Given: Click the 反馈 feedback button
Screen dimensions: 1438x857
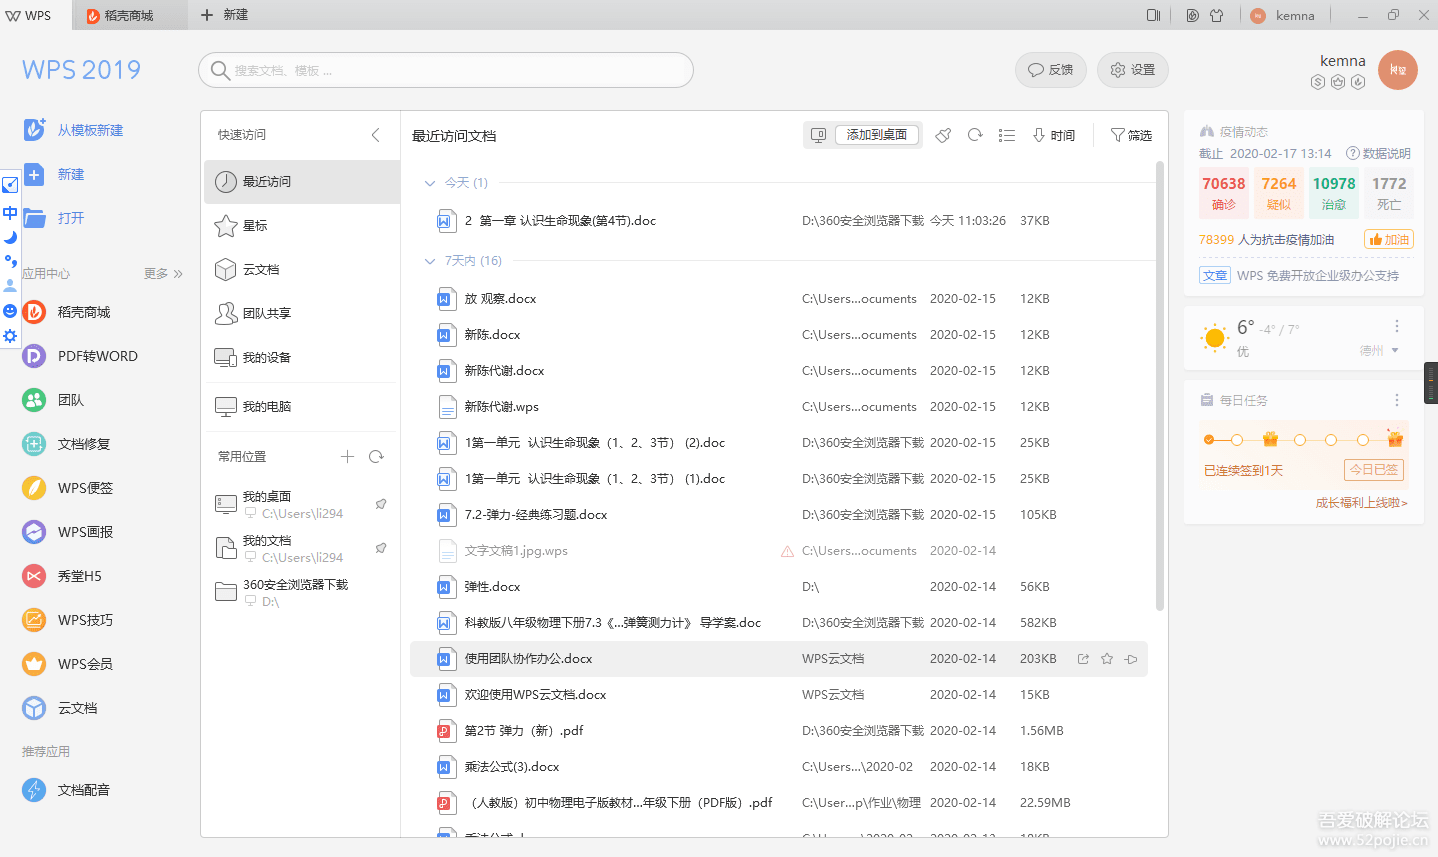Looking at the screenshot, I should (x=1050, y=70).
